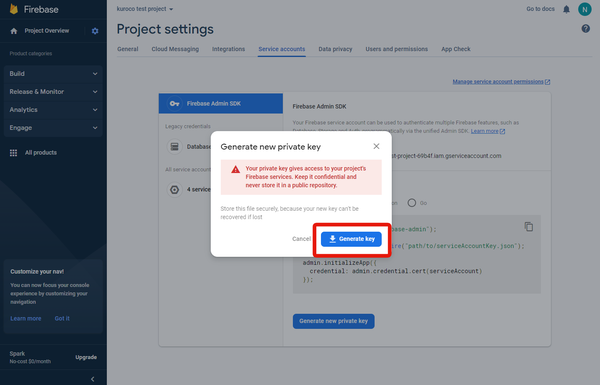Switch to Data privacy tab
The height and width of the screenshot is (385, 600).
[x=335, y=49]
